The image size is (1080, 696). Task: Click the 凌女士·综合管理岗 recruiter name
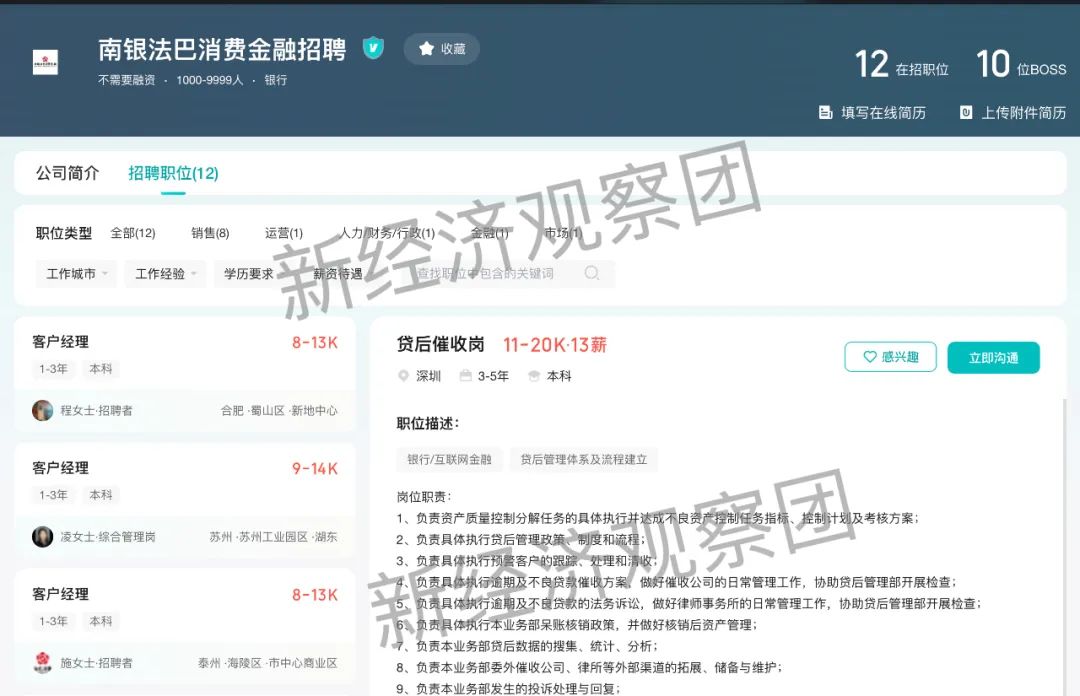click(108, 537)
